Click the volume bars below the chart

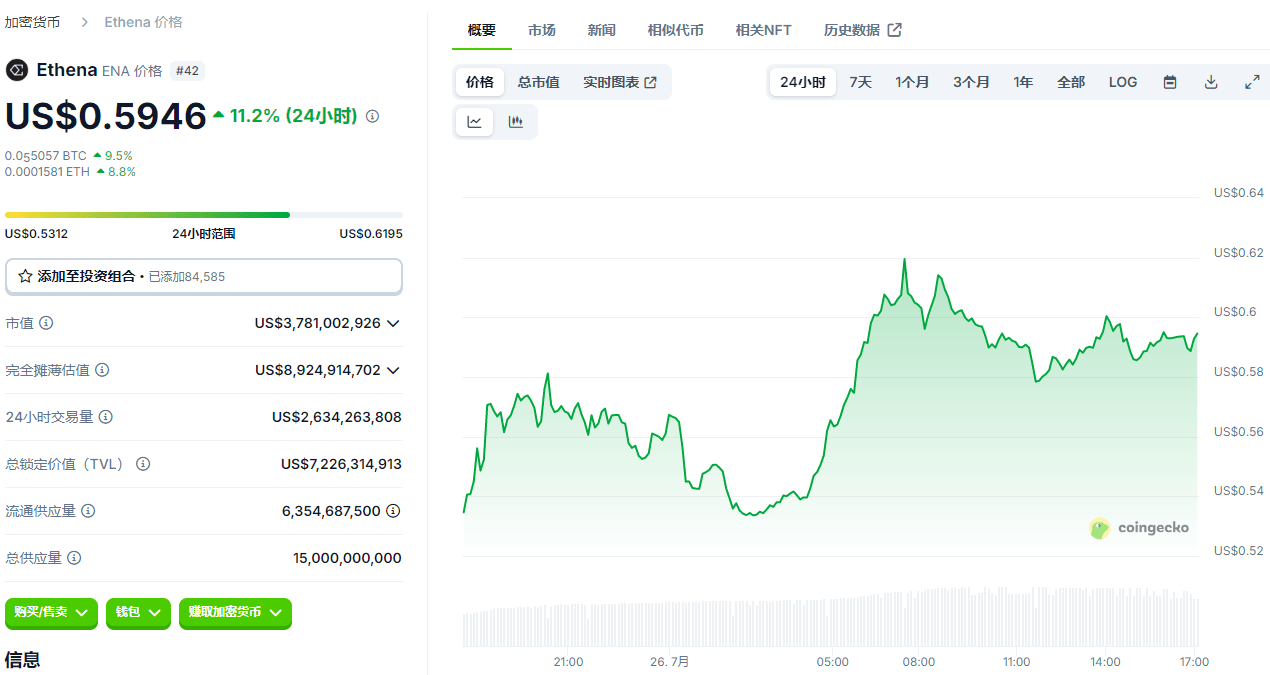click(830, 617)
